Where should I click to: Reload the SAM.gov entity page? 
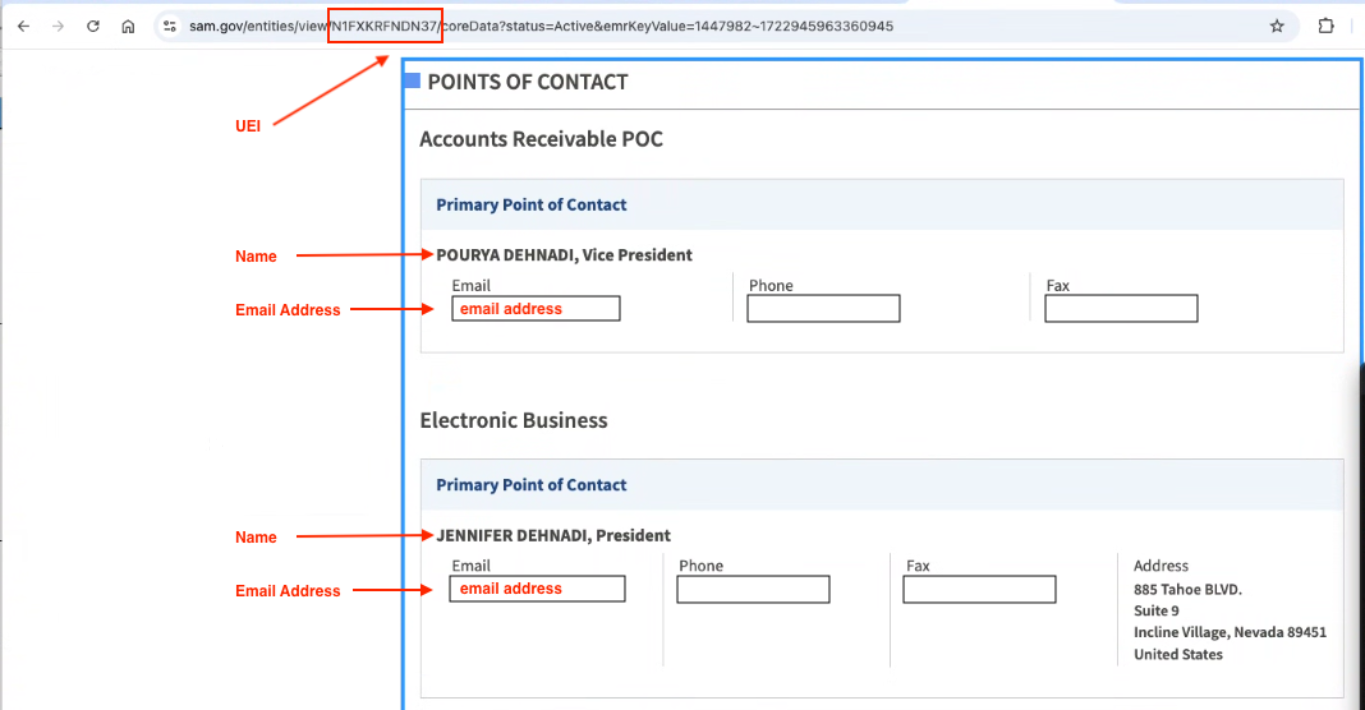pos(92,26)
